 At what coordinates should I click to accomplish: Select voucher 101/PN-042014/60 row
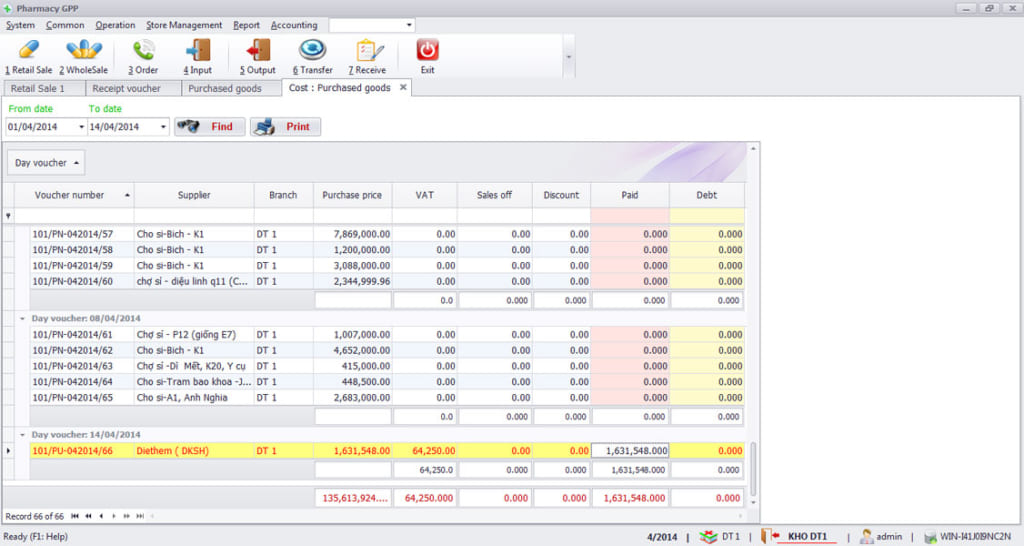pos(387,281)
